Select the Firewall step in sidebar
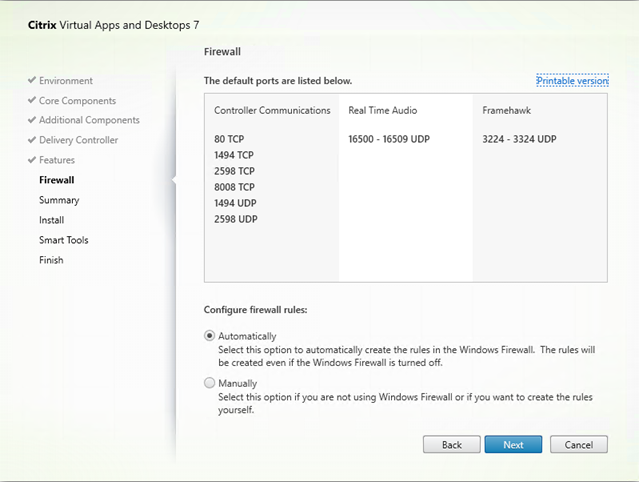 click(x=57, y=180)
